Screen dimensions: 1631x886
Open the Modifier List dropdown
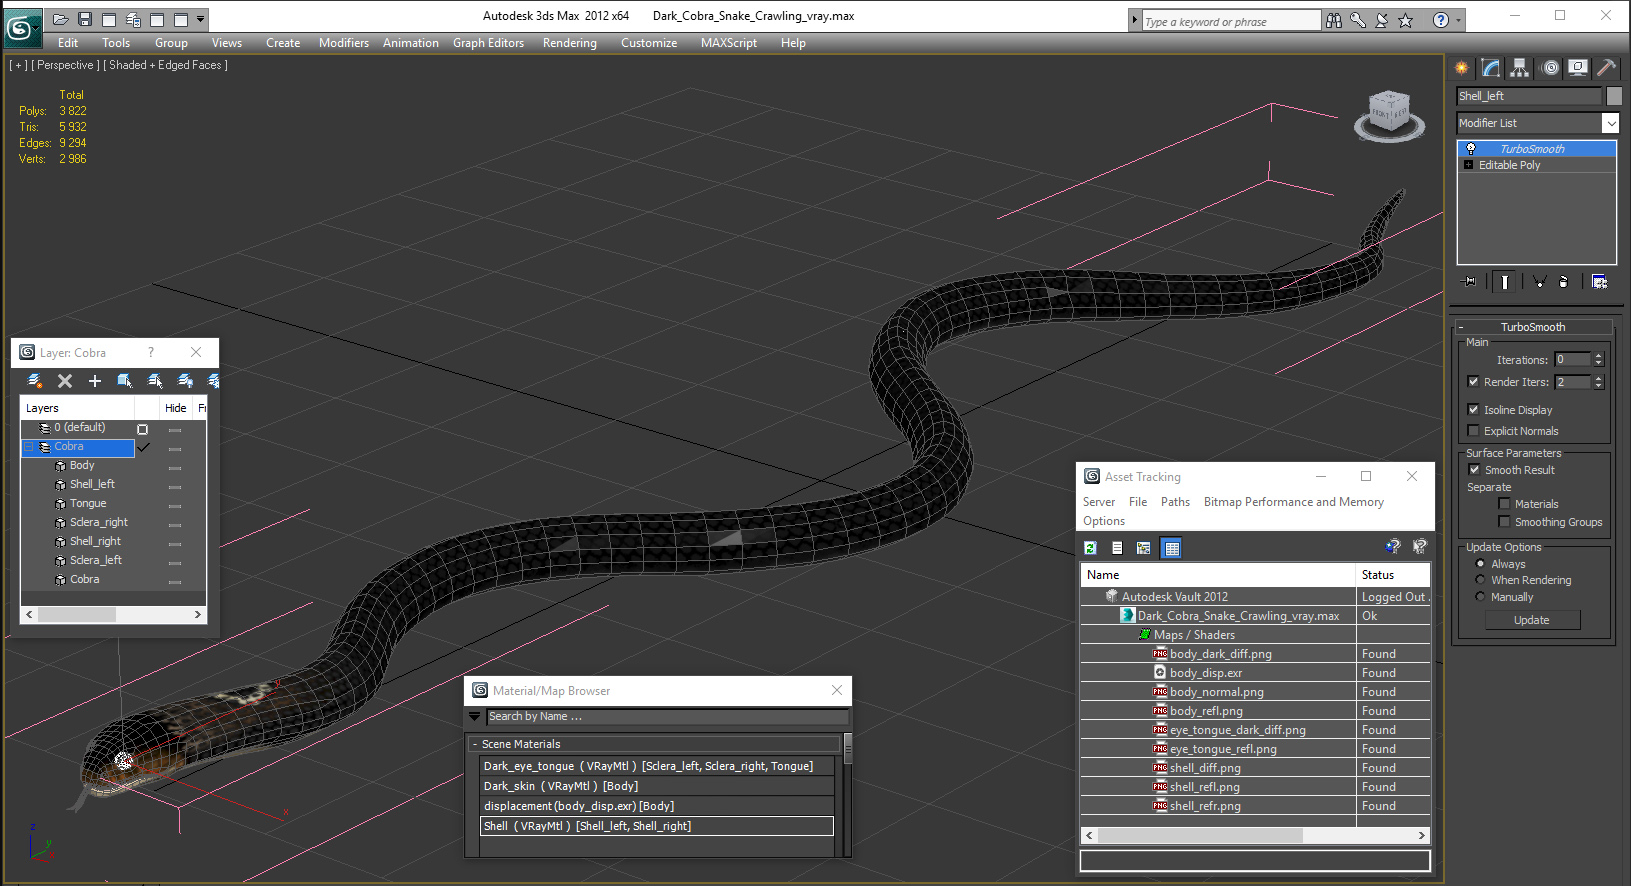(x=1610, y=123)
